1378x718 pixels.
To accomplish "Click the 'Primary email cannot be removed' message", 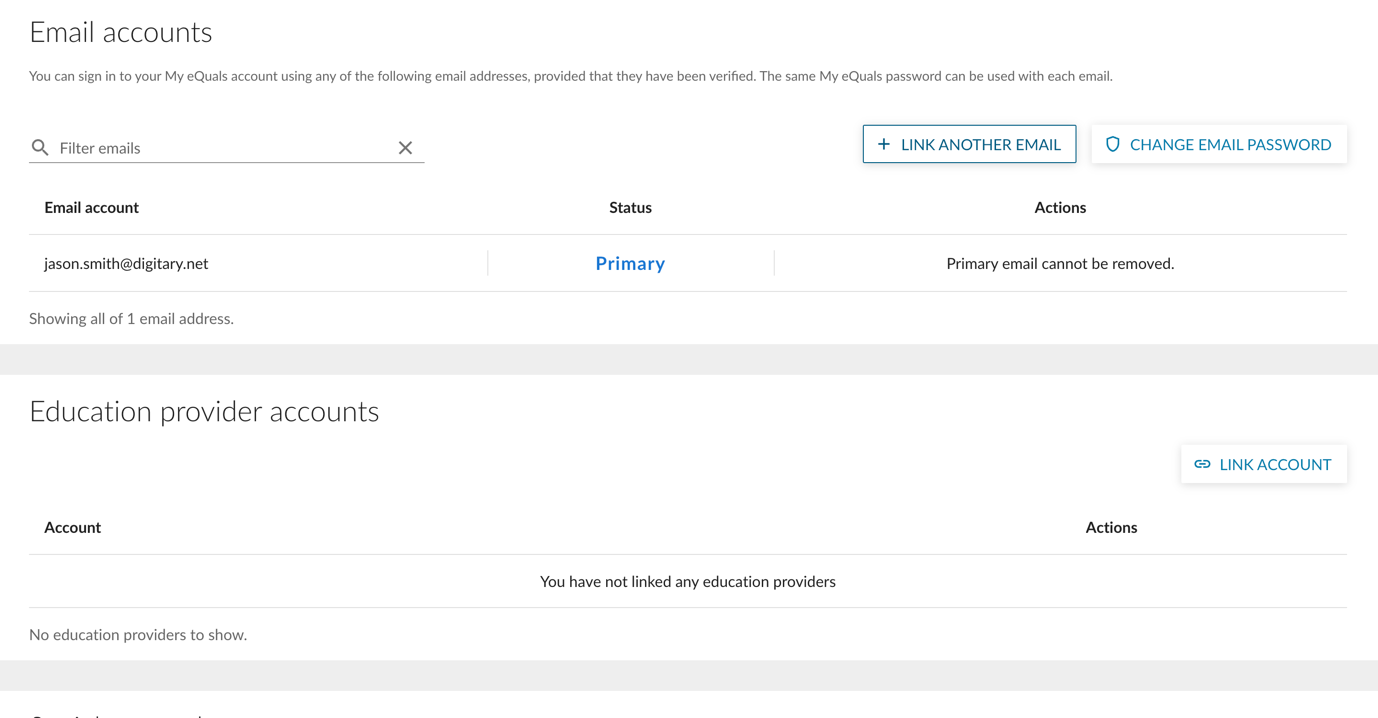I will click(1060, 263).
